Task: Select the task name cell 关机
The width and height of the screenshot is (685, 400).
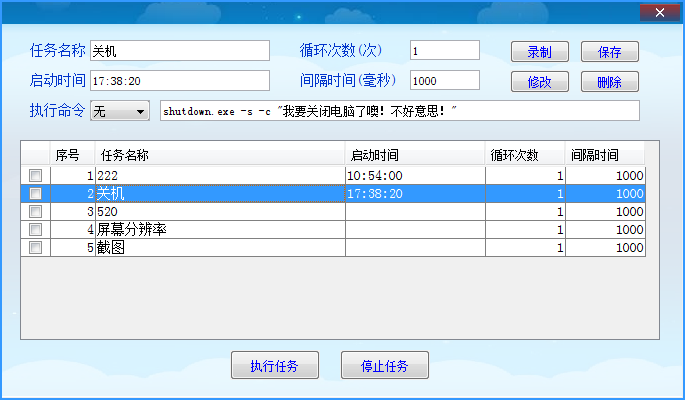Action: tap(220, 193)
